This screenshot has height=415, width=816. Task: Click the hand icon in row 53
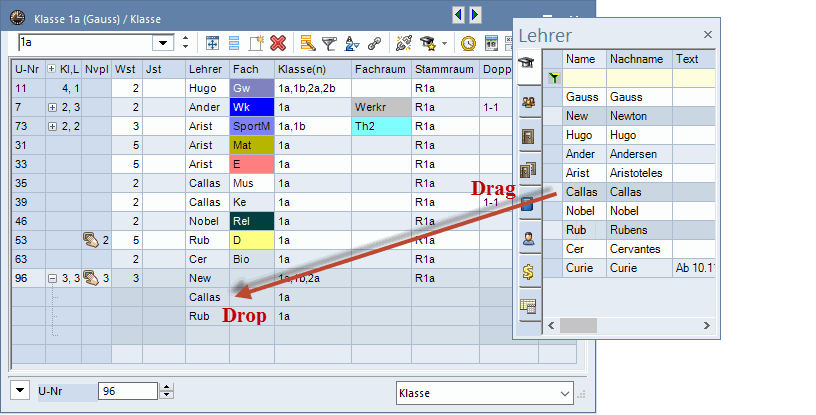[x=91, y=240]
